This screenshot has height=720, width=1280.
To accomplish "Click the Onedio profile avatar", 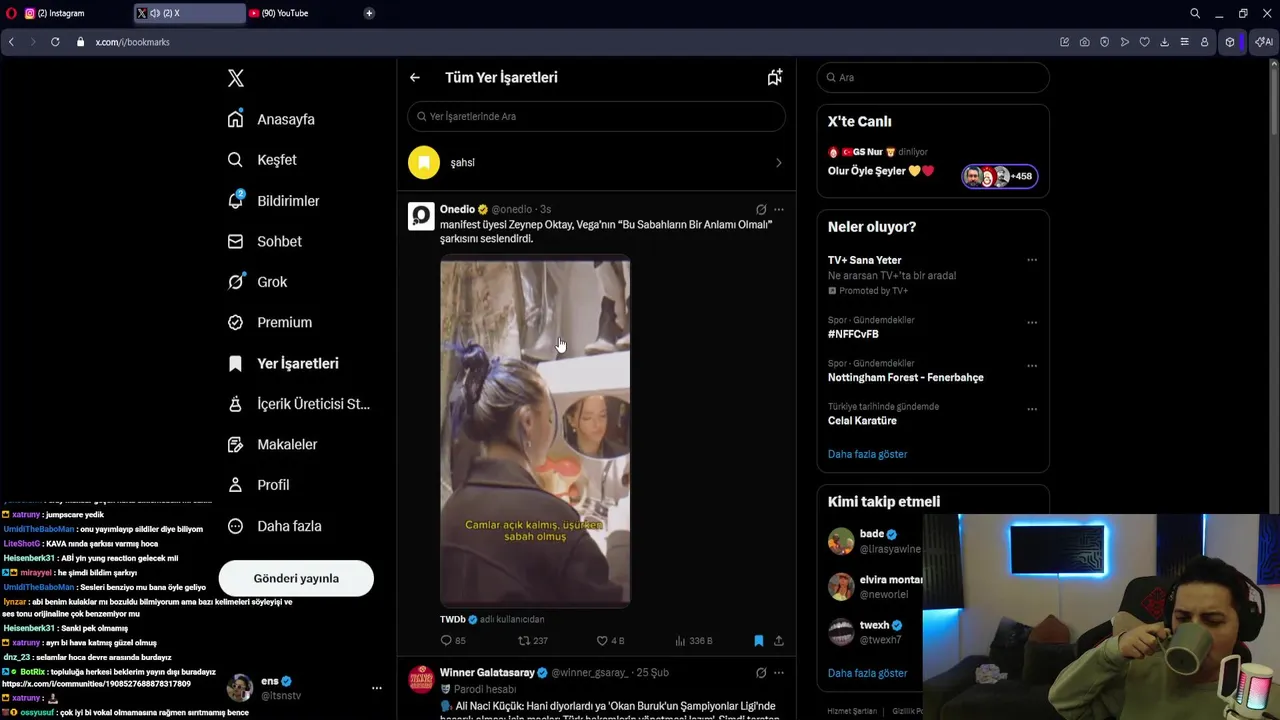I will tap(421, 216).
